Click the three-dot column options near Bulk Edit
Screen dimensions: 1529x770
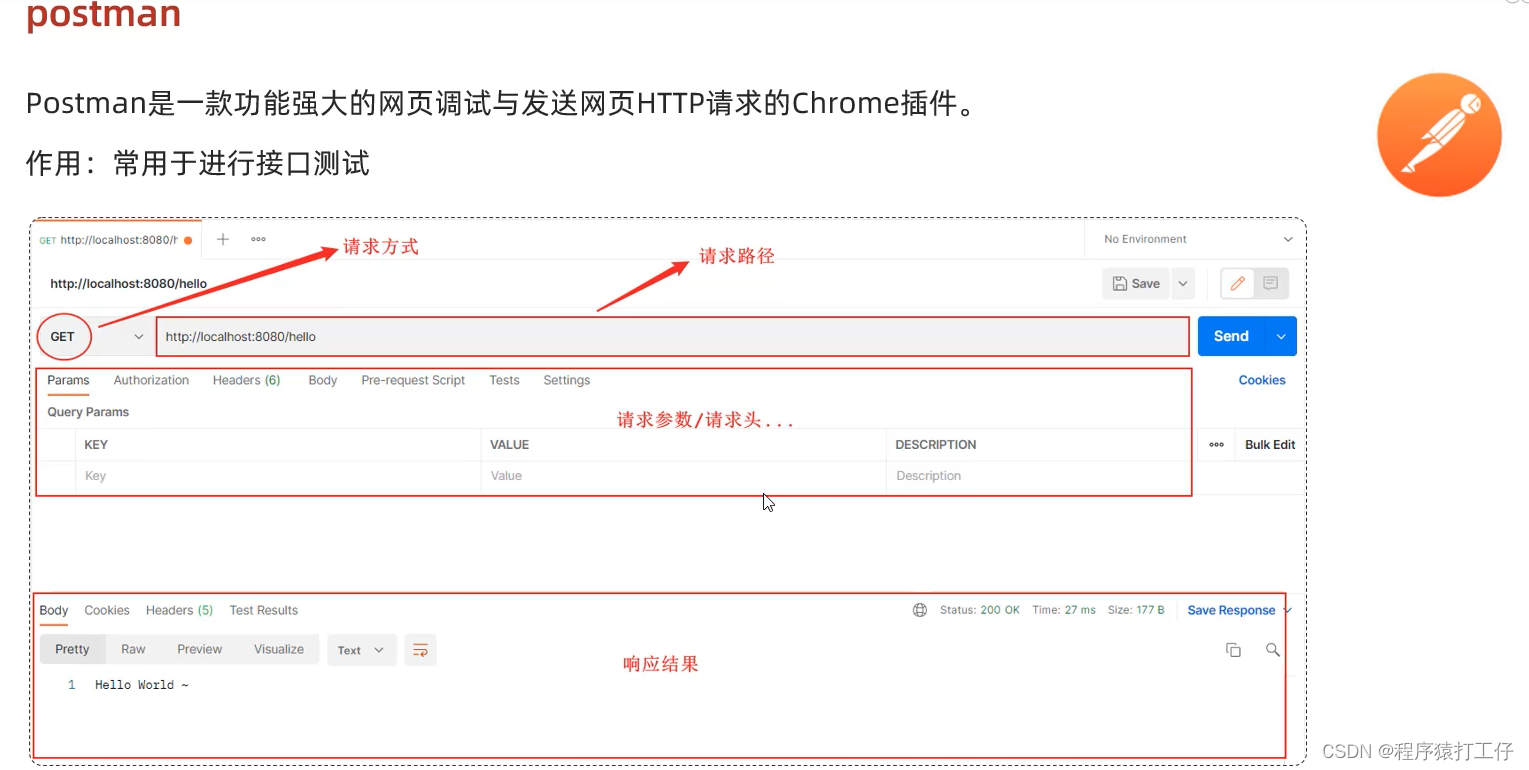click(x=1216, y=445)
